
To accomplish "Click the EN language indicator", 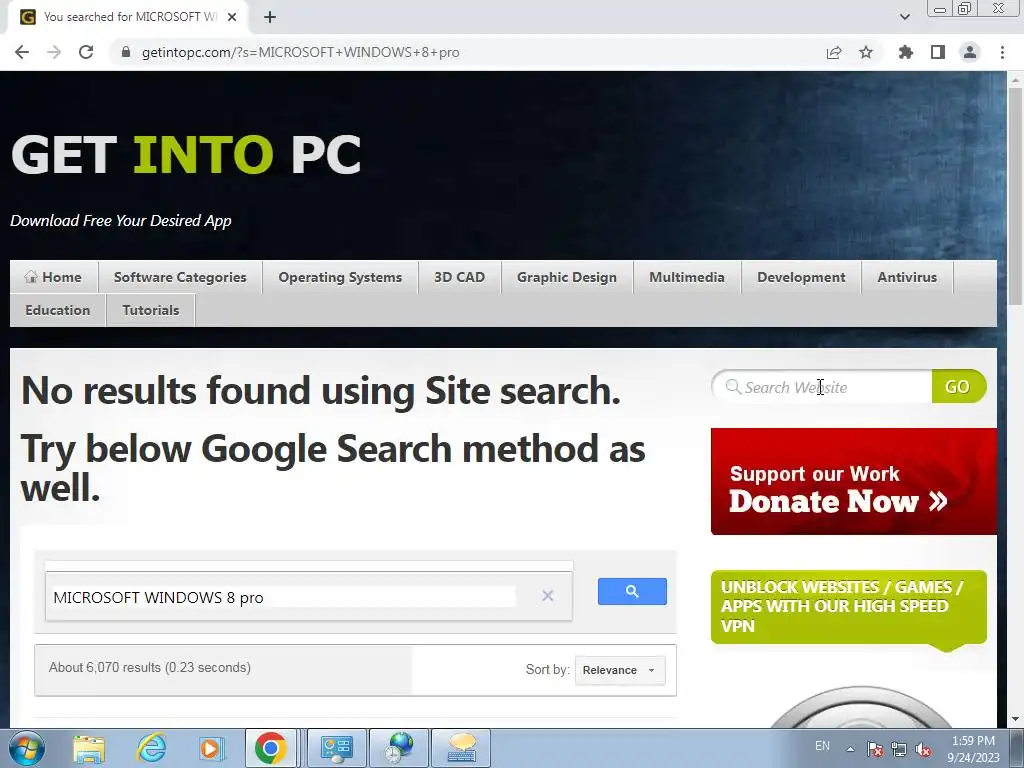I will pos(822,745).
